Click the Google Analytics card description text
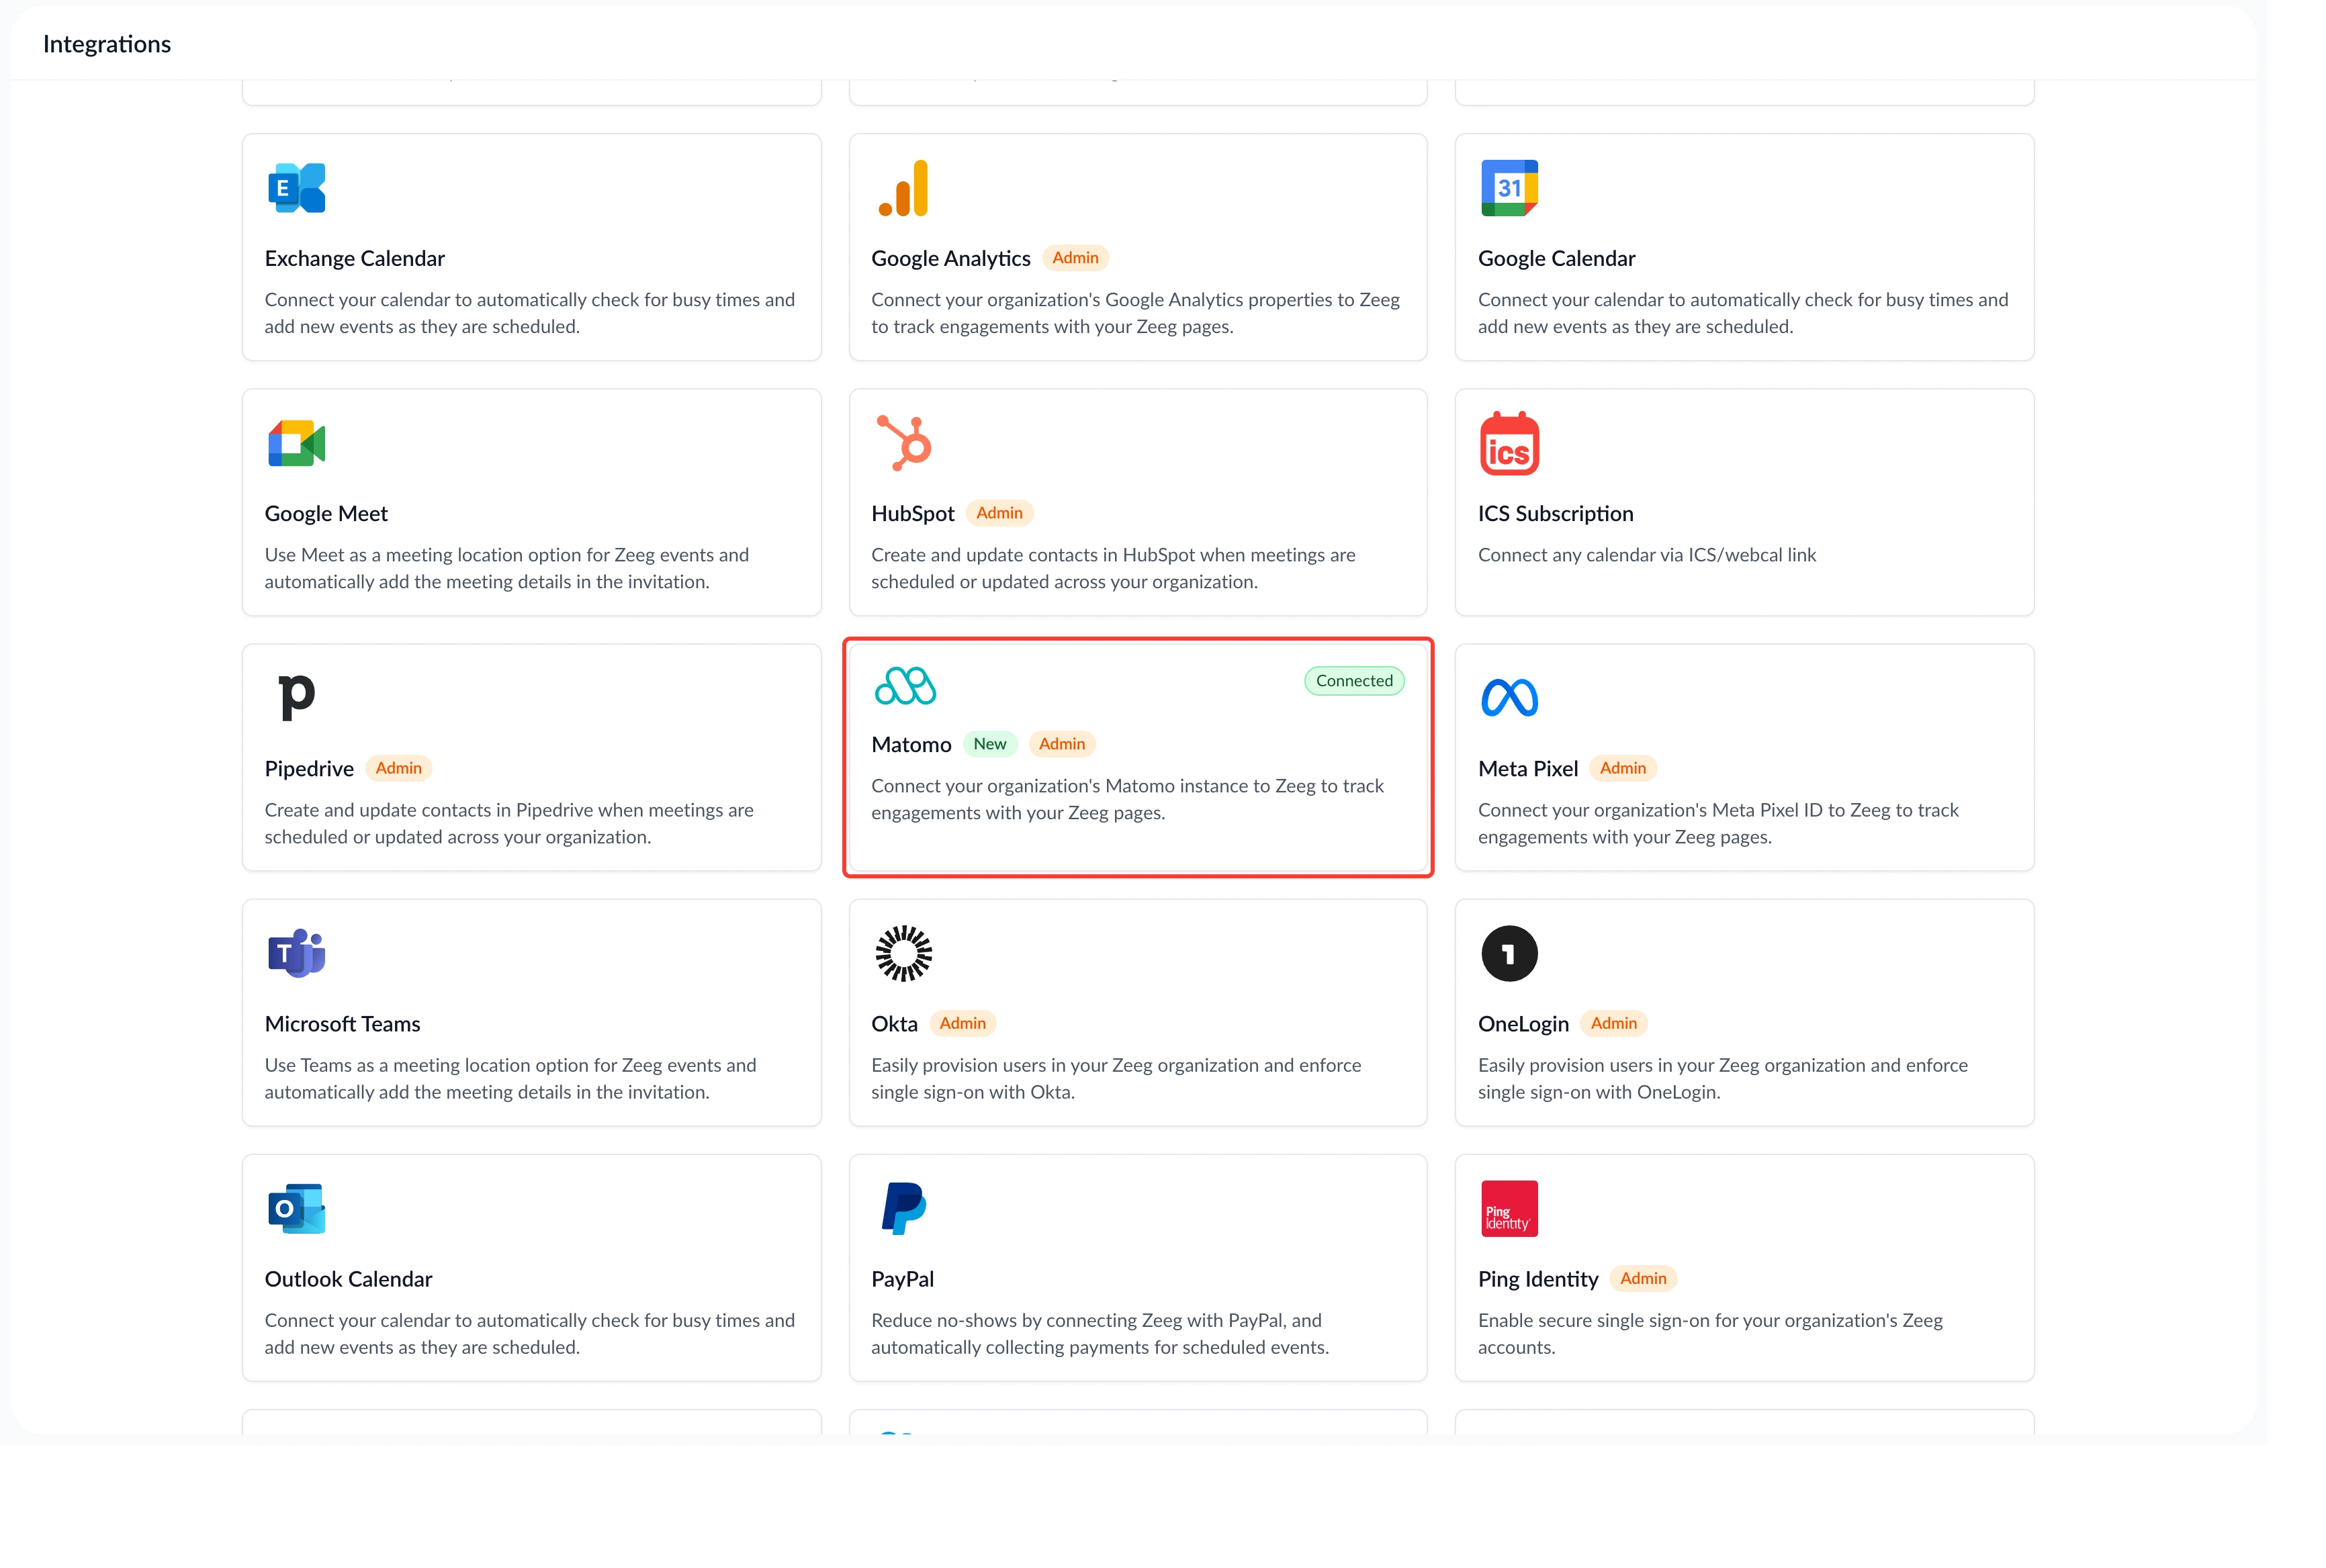The width and height of the screenshot is (2326, 1568). [1135, 313]
